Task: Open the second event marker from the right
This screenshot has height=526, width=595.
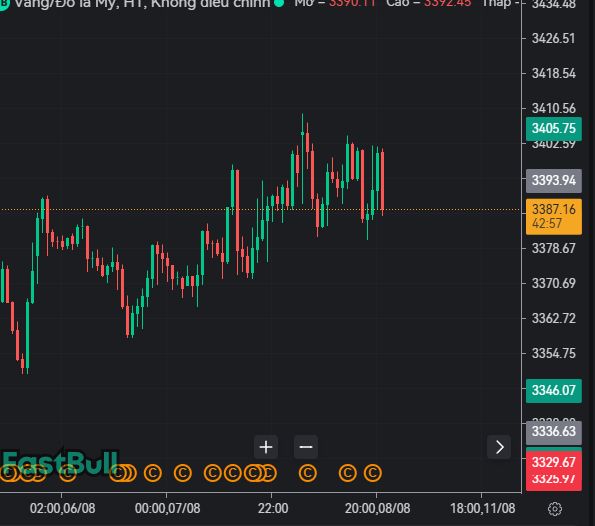Action: point(348,473)
